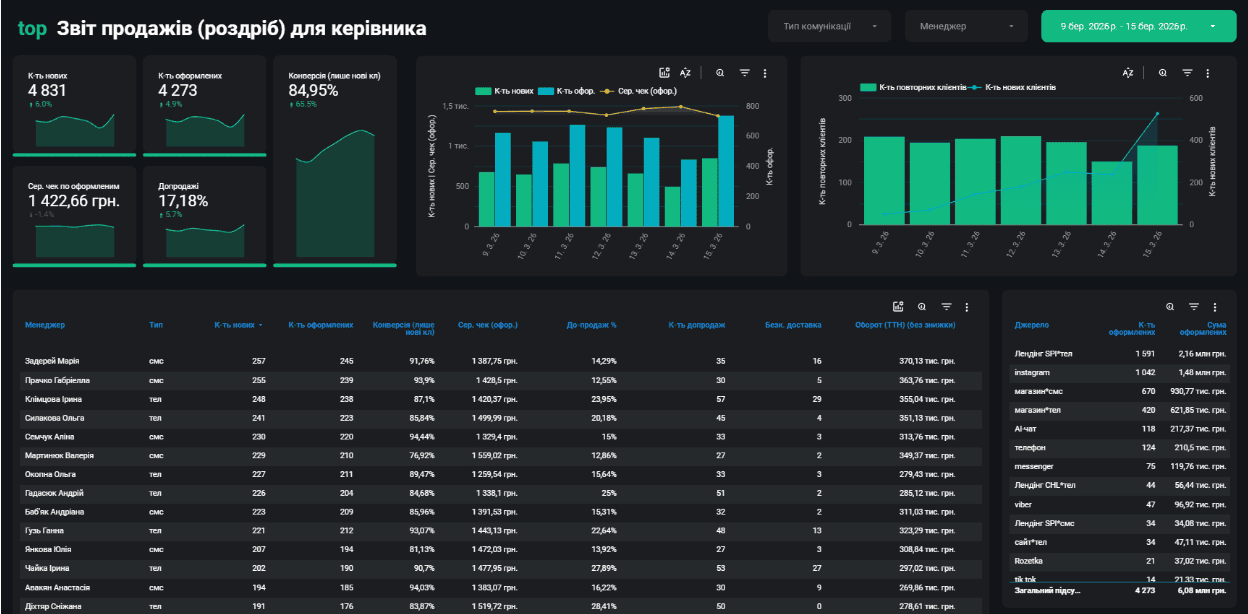Click the Конверсія (лише нові кл) scorecard
1248x614 pixels.
tap(335, 162)
